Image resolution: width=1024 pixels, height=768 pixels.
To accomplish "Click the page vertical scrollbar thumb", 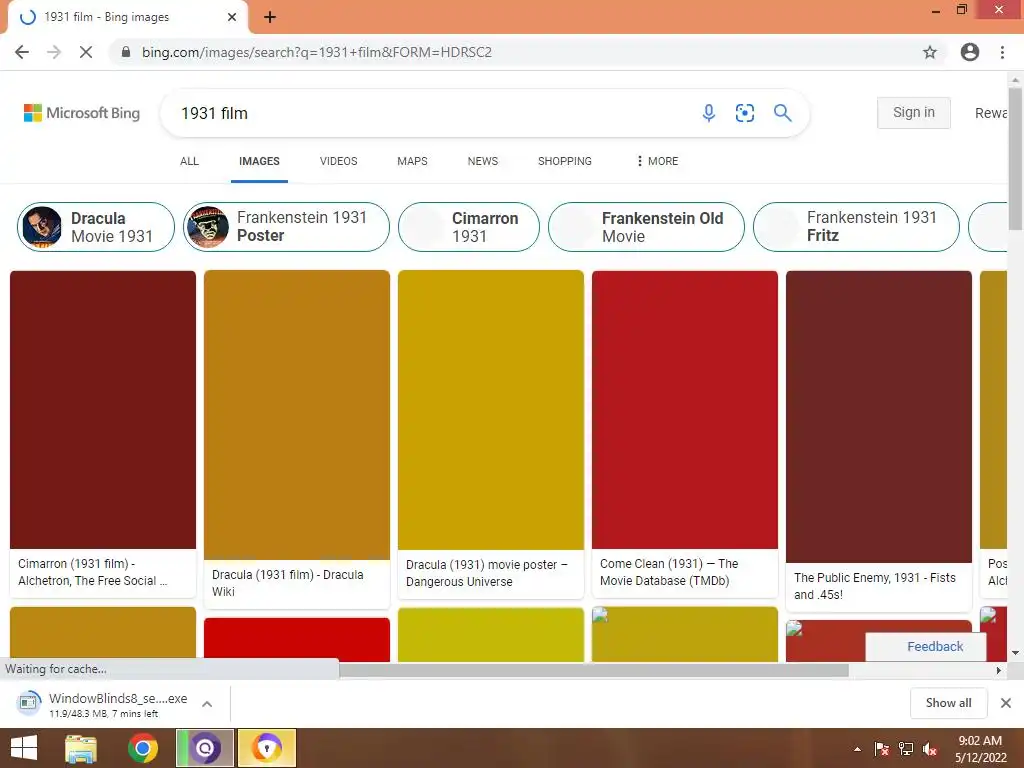I will 1015,157.
